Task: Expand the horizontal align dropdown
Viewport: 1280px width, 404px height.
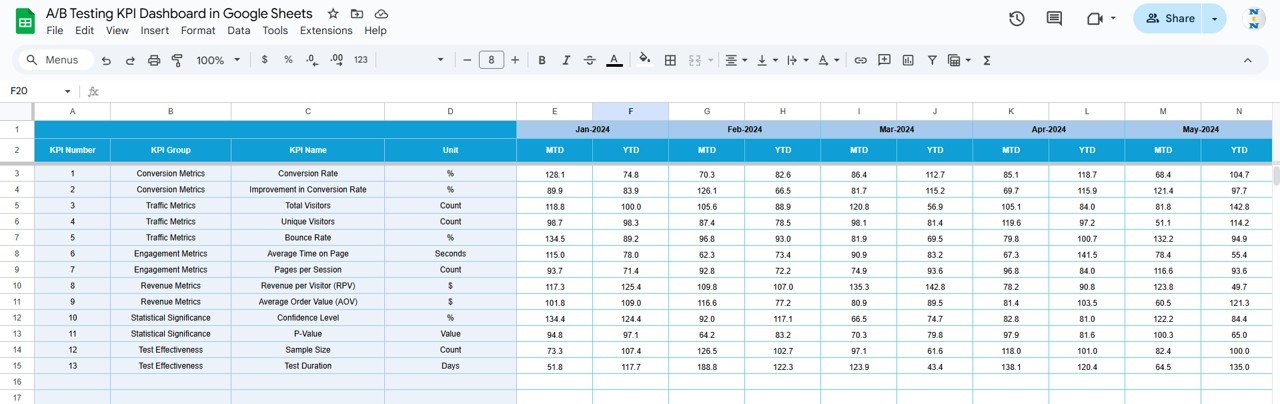Action: click(736, 60)
